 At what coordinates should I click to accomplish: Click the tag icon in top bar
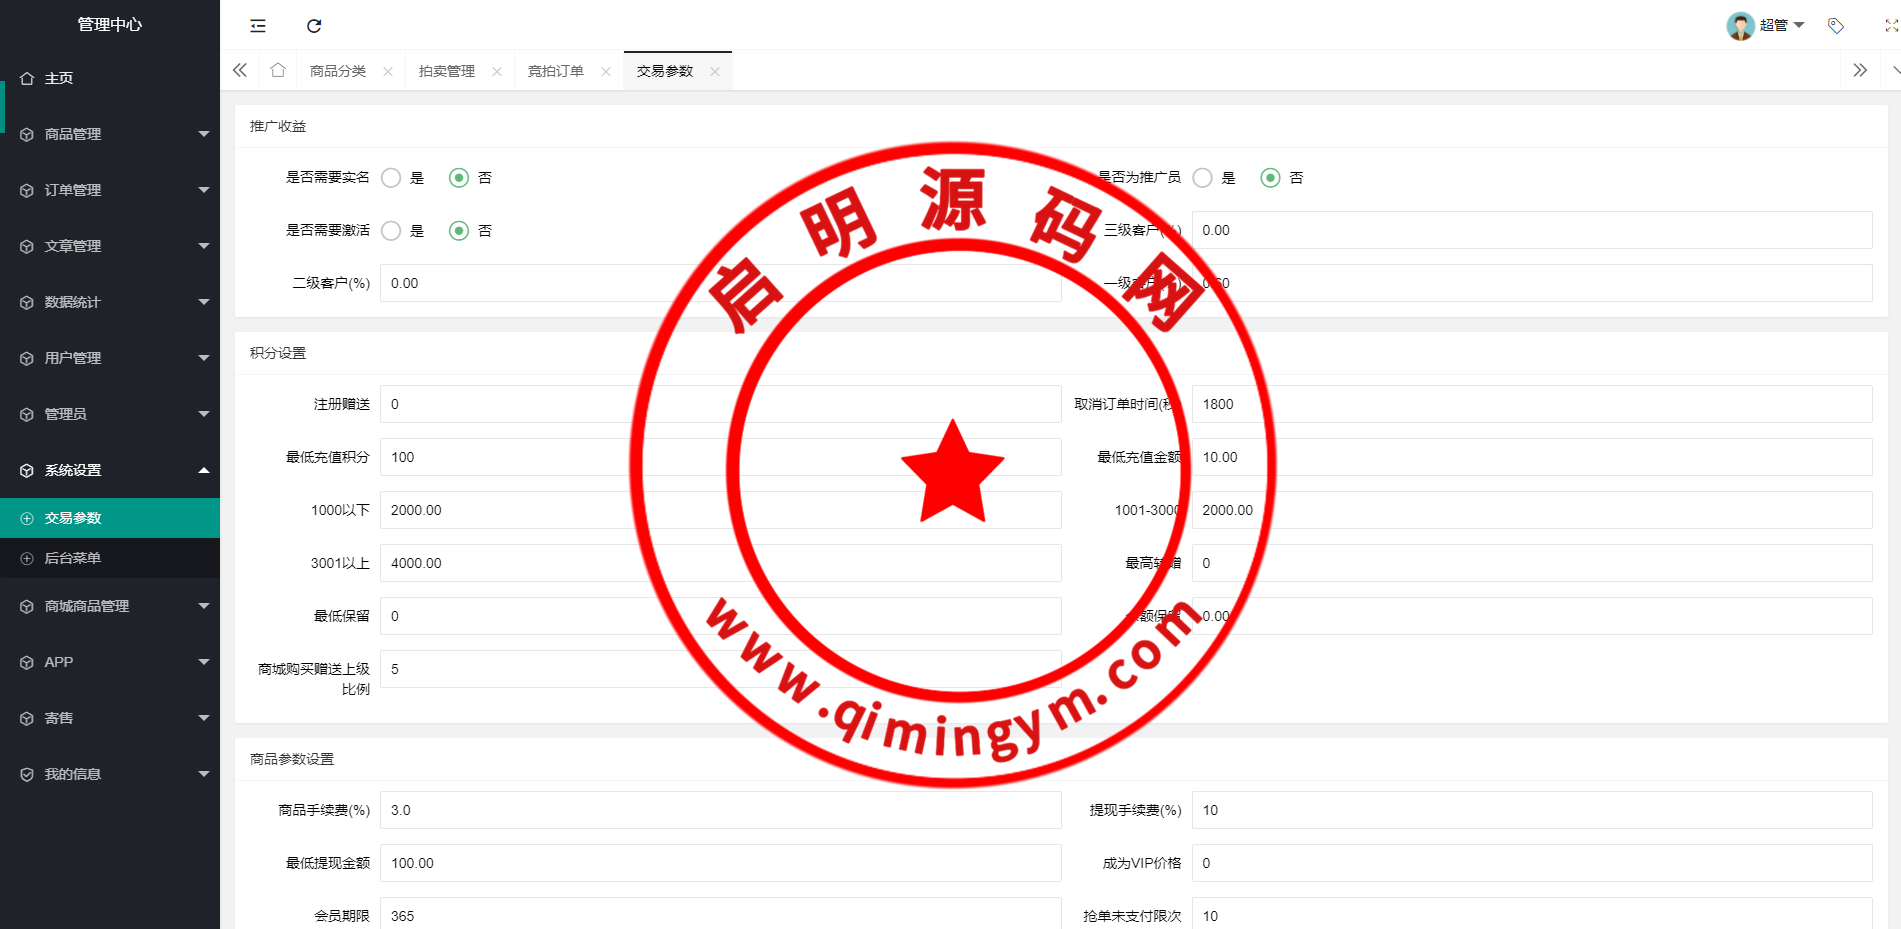[x=1835, y=26]
